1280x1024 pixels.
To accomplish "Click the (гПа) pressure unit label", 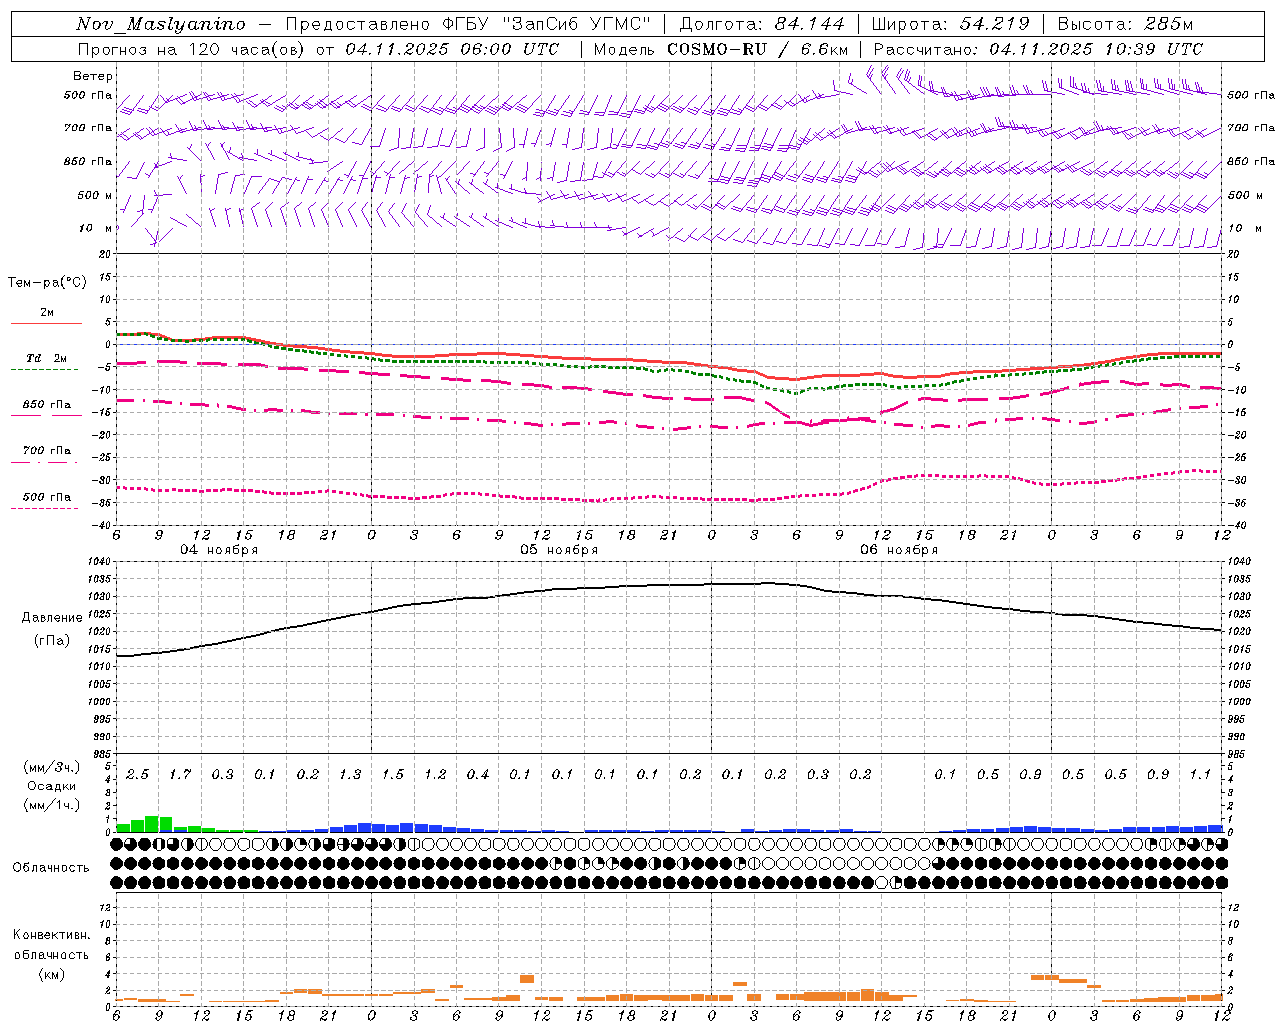I will pos(52,641).
